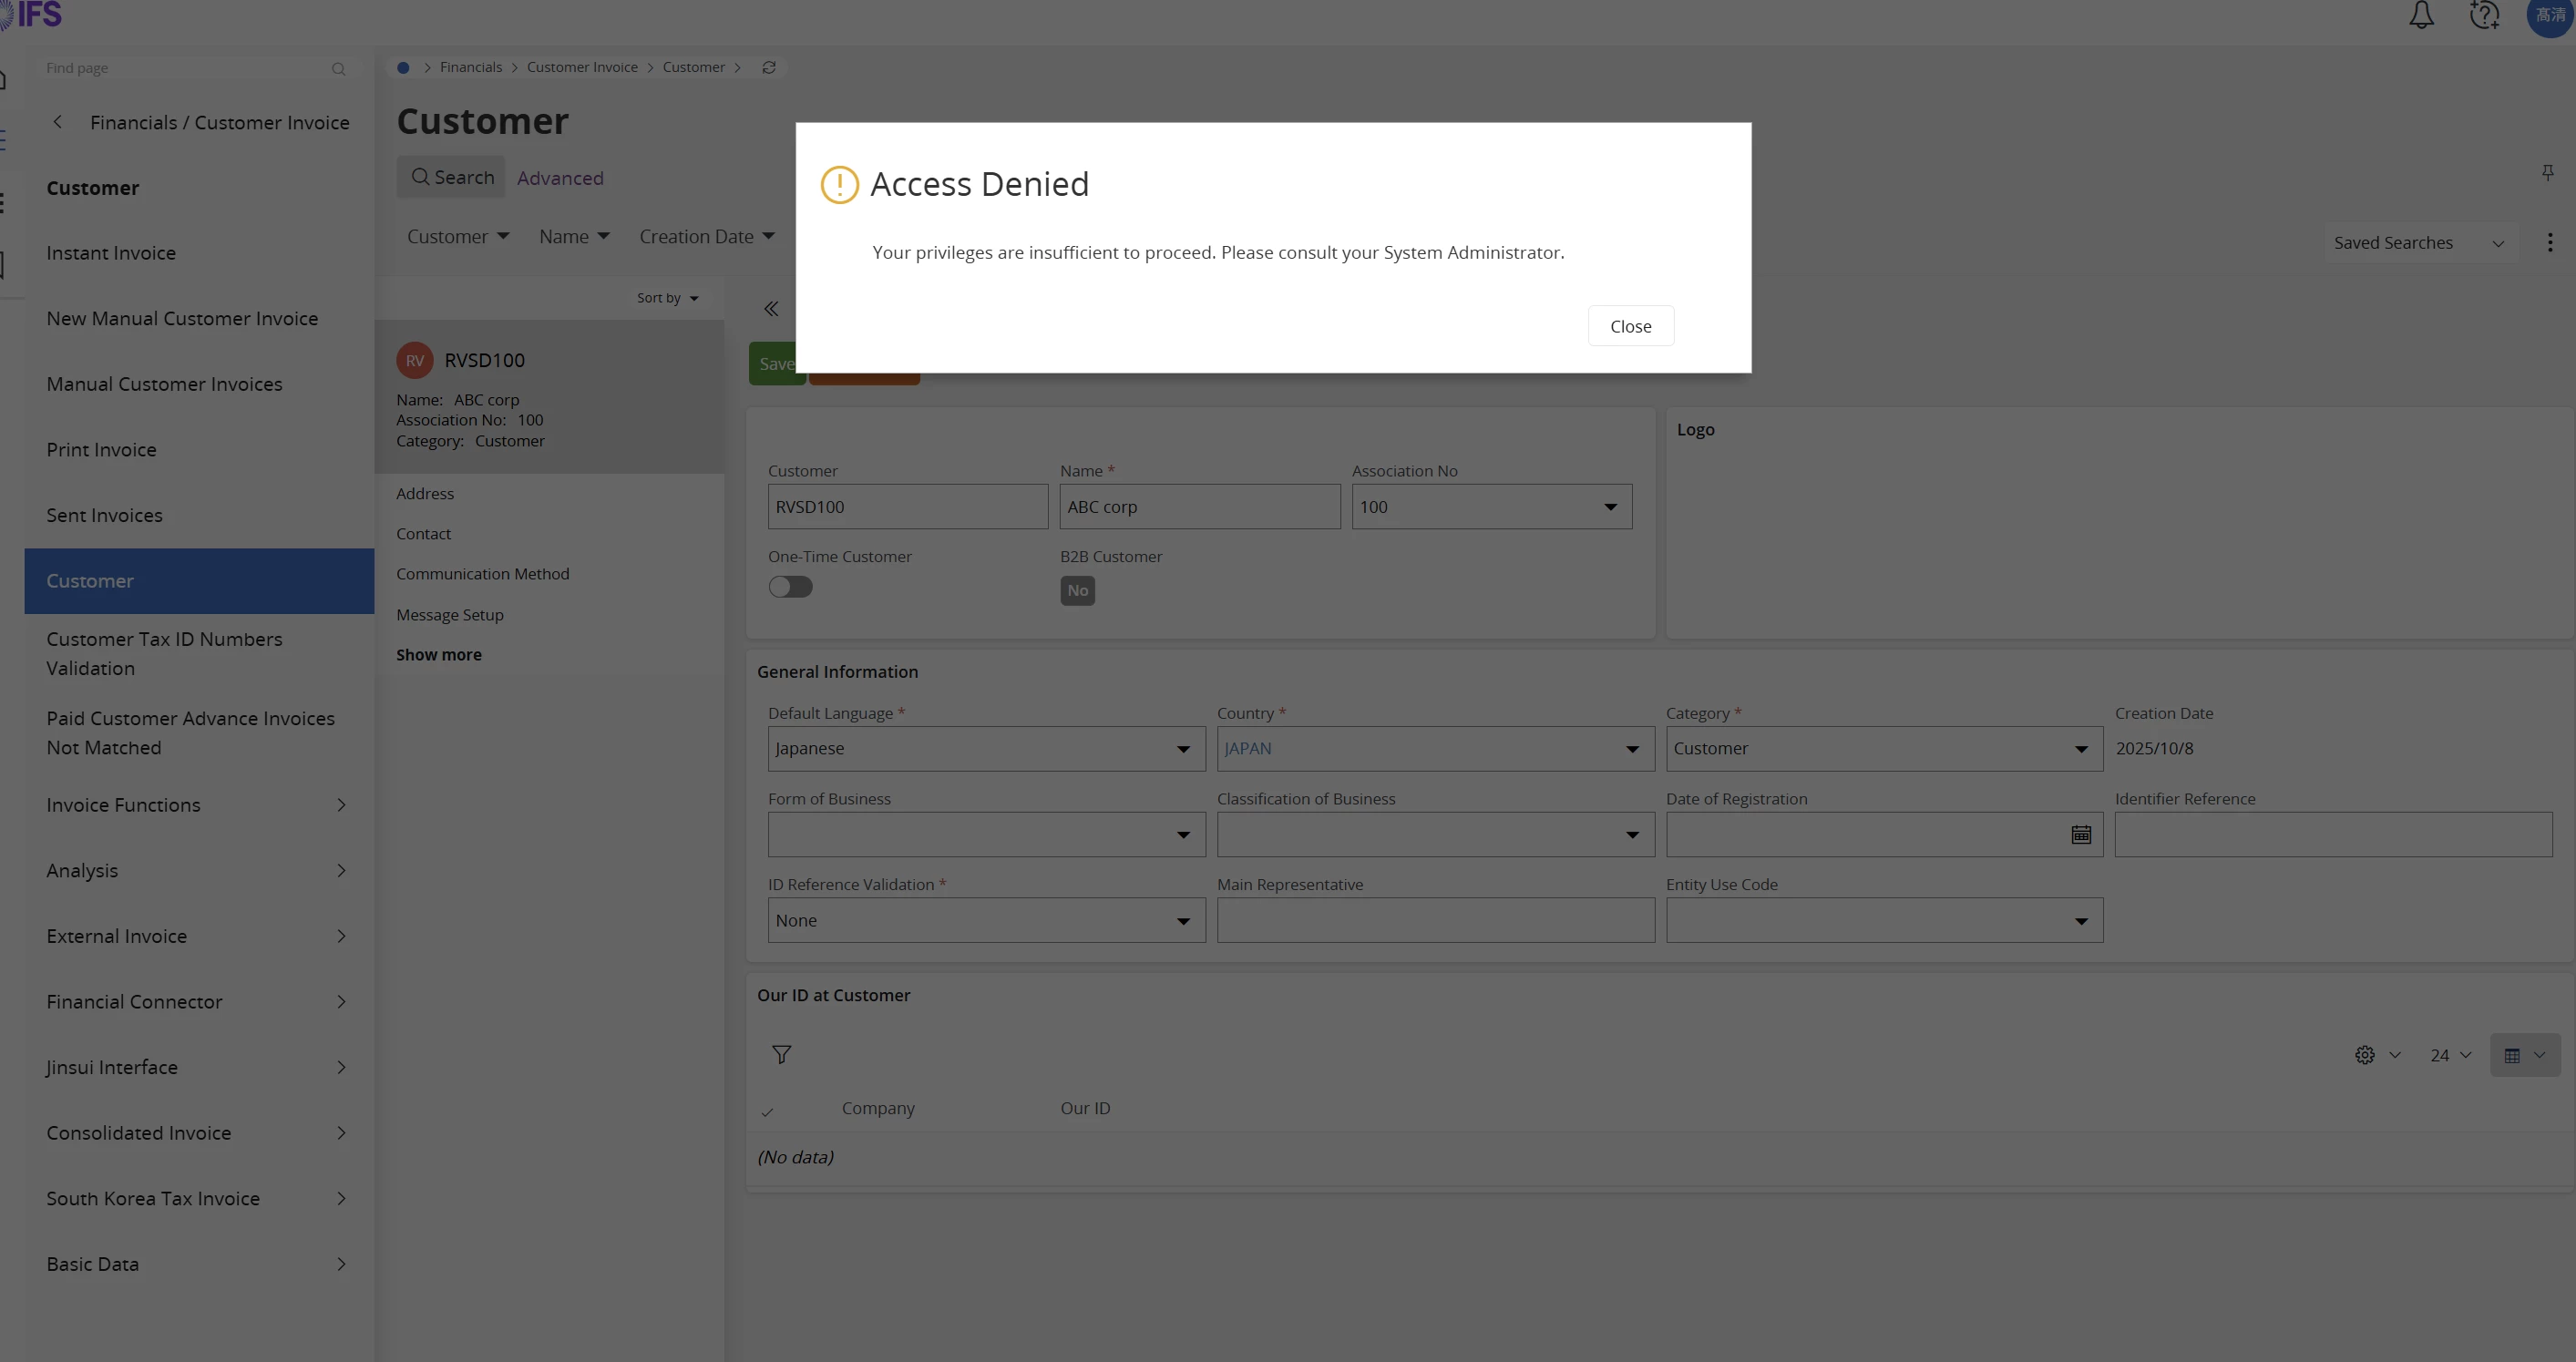
Task: Collapse record list with double chevron
Action: coord(770,309)
